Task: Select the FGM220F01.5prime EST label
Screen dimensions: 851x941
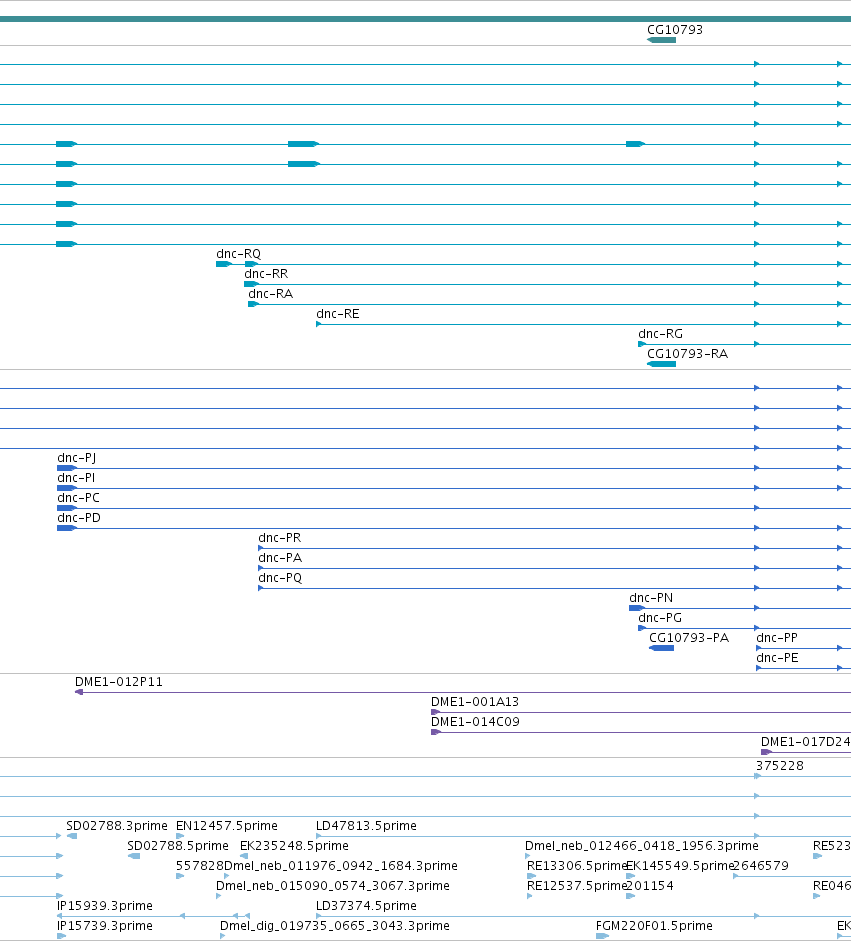Action: click(654, 926)
